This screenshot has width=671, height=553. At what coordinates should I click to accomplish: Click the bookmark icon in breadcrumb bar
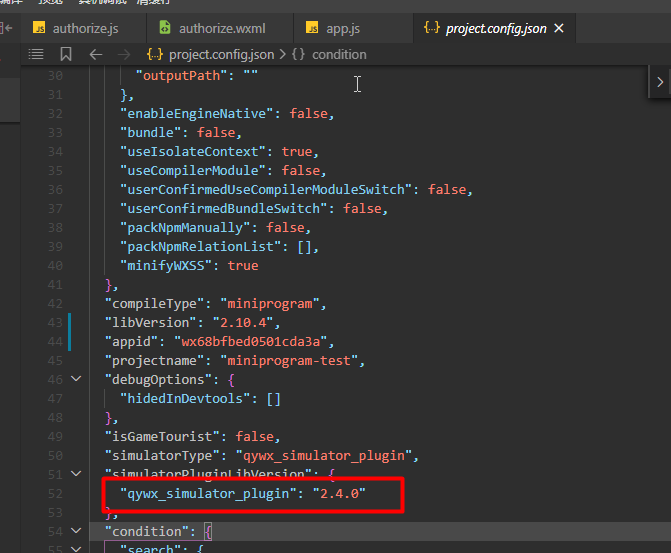[66, 54]
